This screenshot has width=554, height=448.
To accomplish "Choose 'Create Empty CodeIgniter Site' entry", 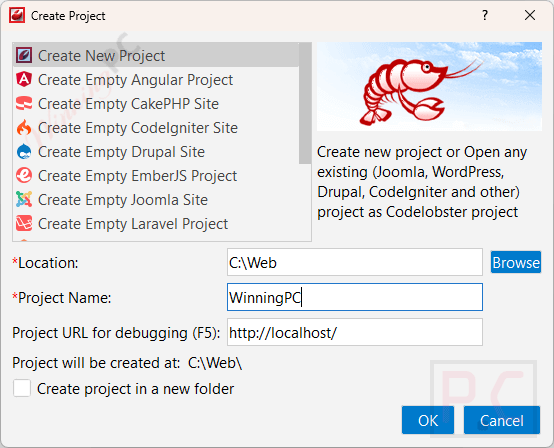I will (x=155, y=128).
